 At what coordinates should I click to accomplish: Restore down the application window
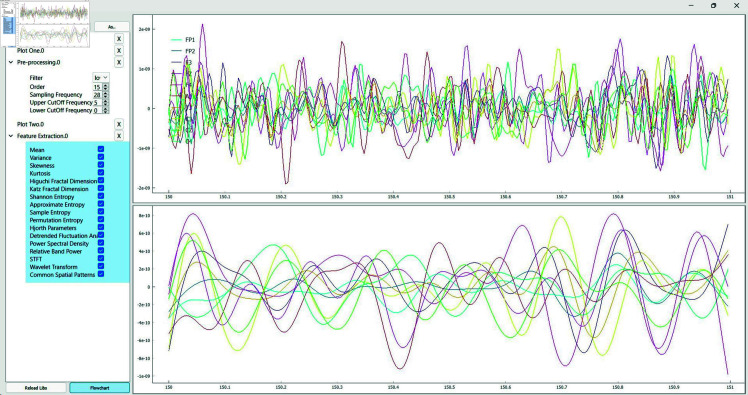(x=714, y=6)
